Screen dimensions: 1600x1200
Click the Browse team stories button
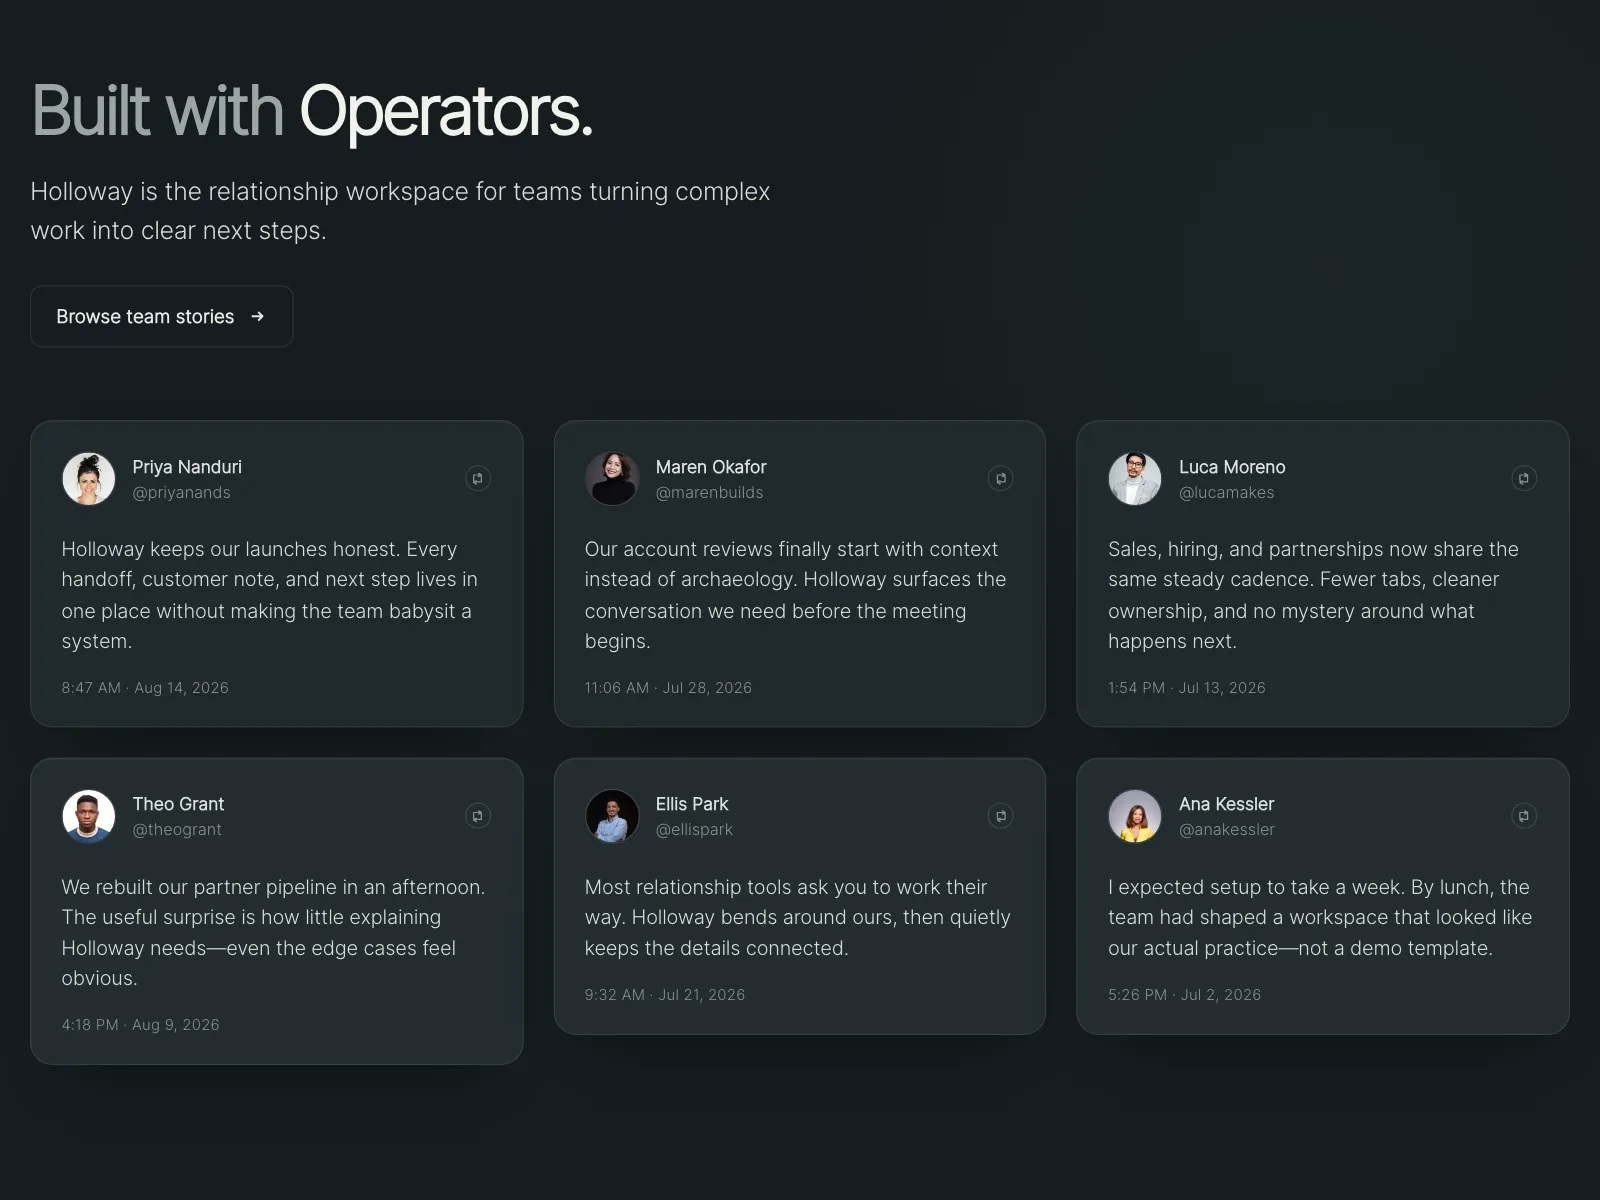pos(162,316)
